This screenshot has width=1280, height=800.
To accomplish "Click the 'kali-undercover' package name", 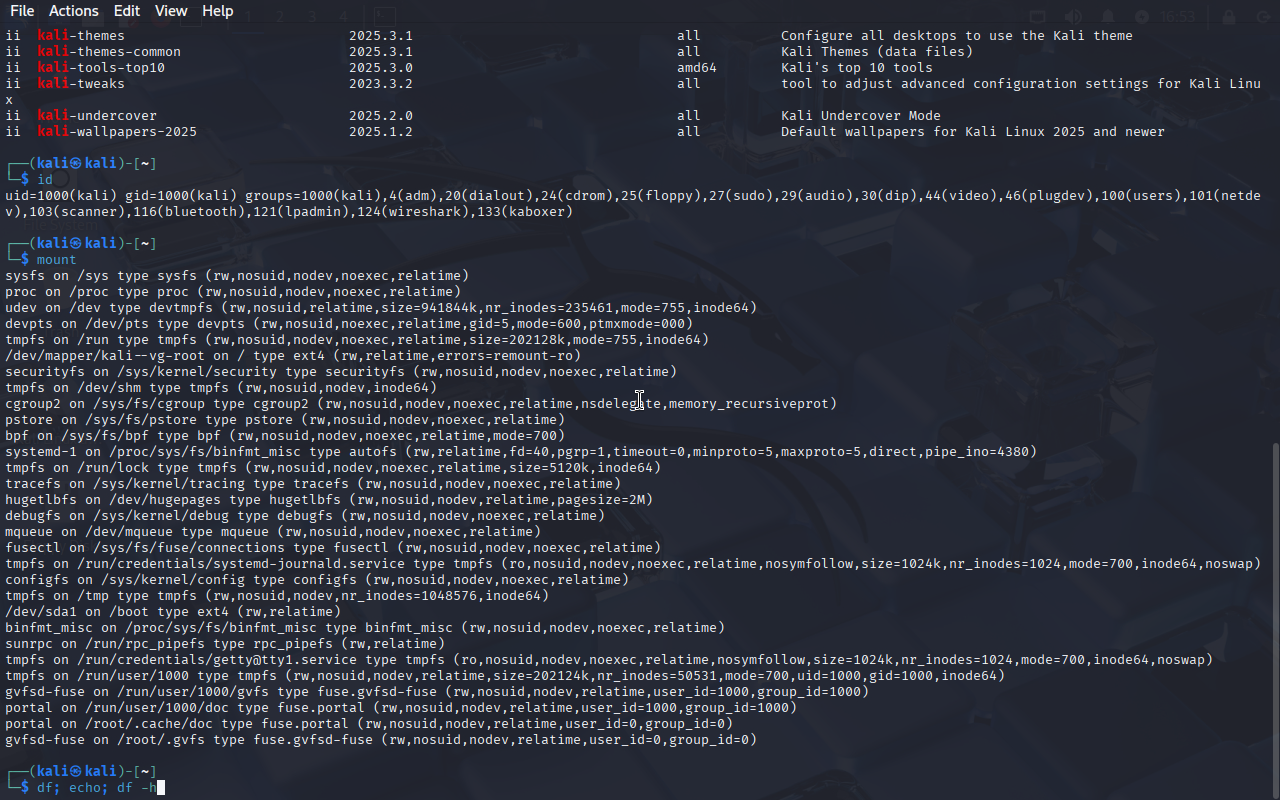I will pyautogui.click(x=97, y=116).
